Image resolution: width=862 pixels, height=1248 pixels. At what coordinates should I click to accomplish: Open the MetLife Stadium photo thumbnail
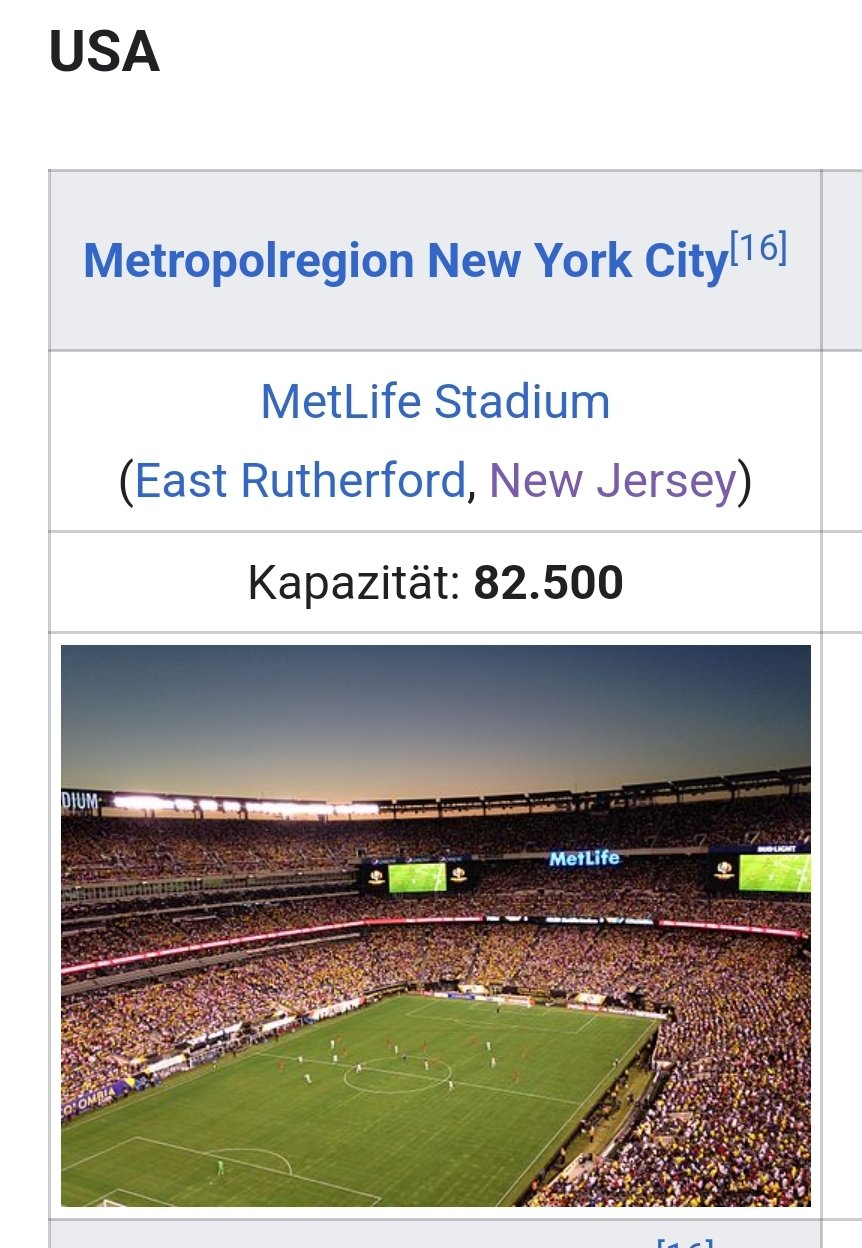click(436, 925)
